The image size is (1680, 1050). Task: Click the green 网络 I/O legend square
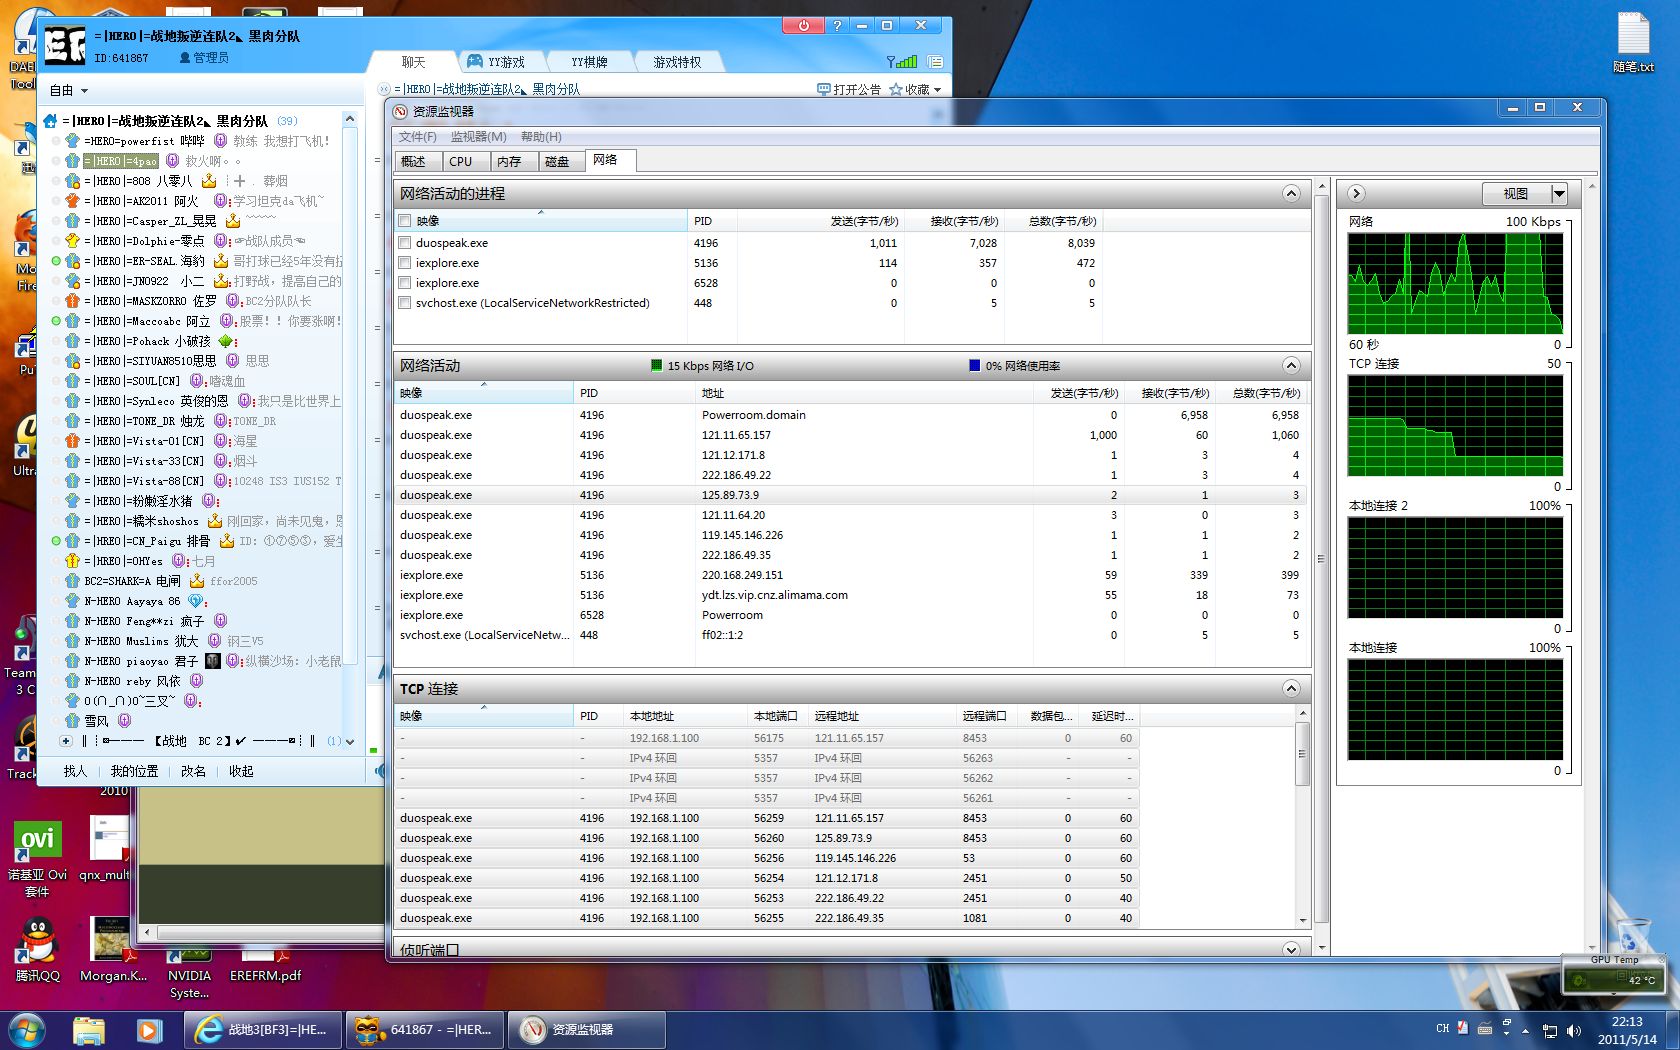tap(656, 366)
